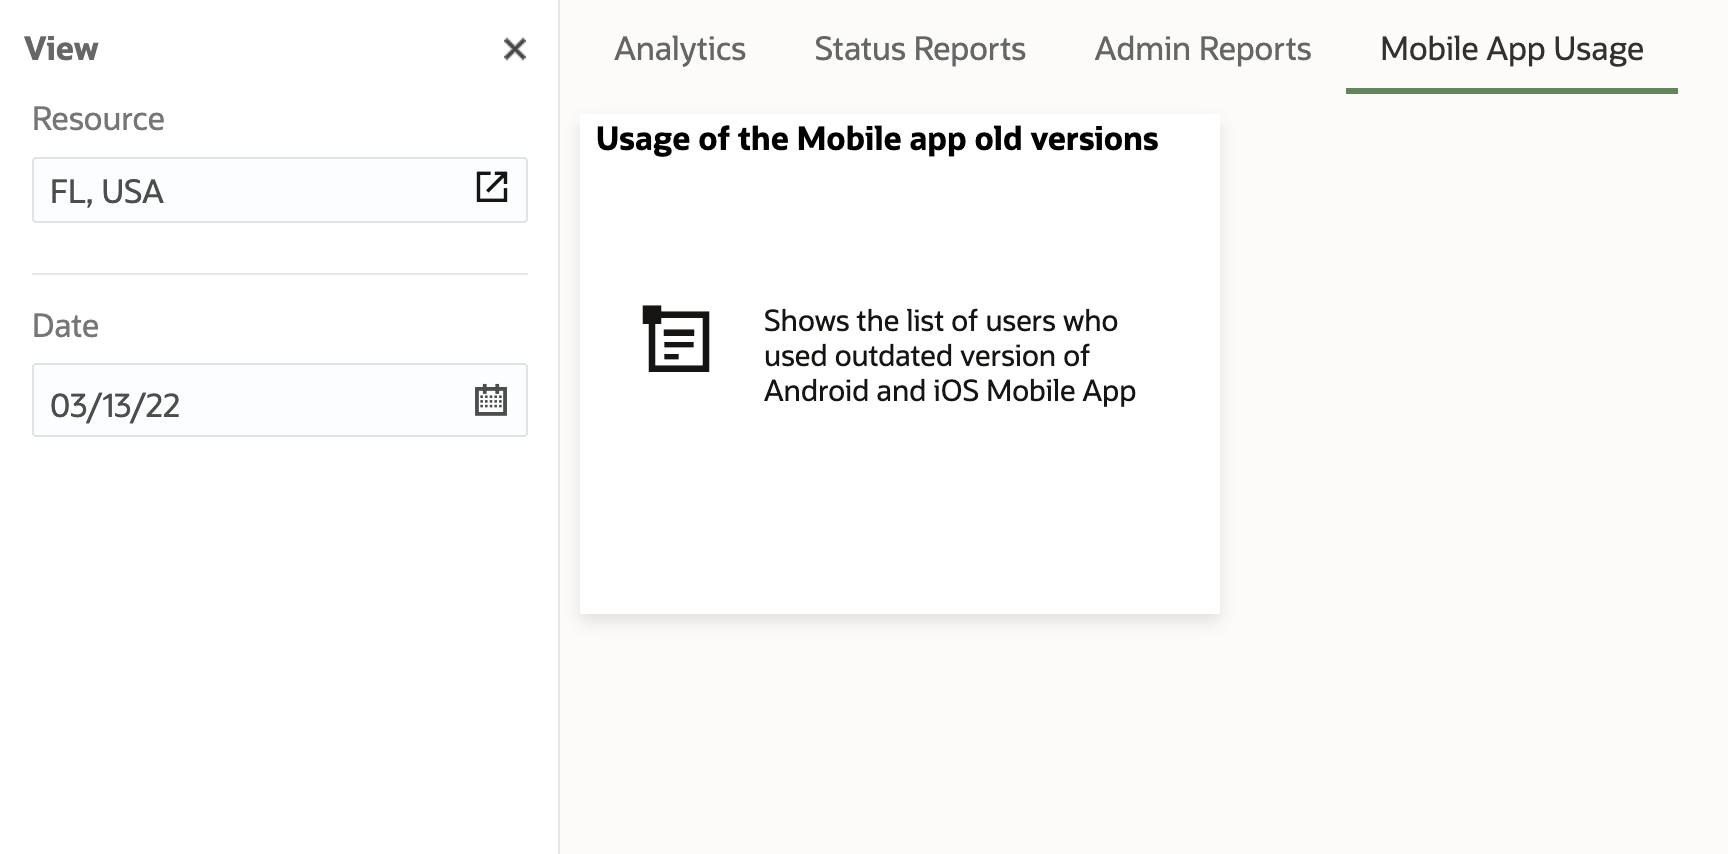1728x854 pixels.
Task: Click empty View panel space below Date field
Action: click(280, 640)
